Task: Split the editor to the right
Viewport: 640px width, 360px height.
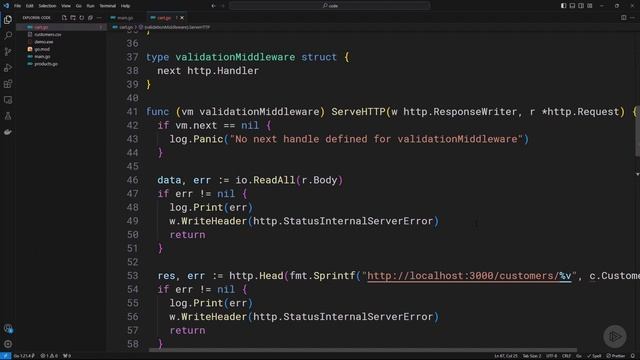Action: (x=623, y=18)
